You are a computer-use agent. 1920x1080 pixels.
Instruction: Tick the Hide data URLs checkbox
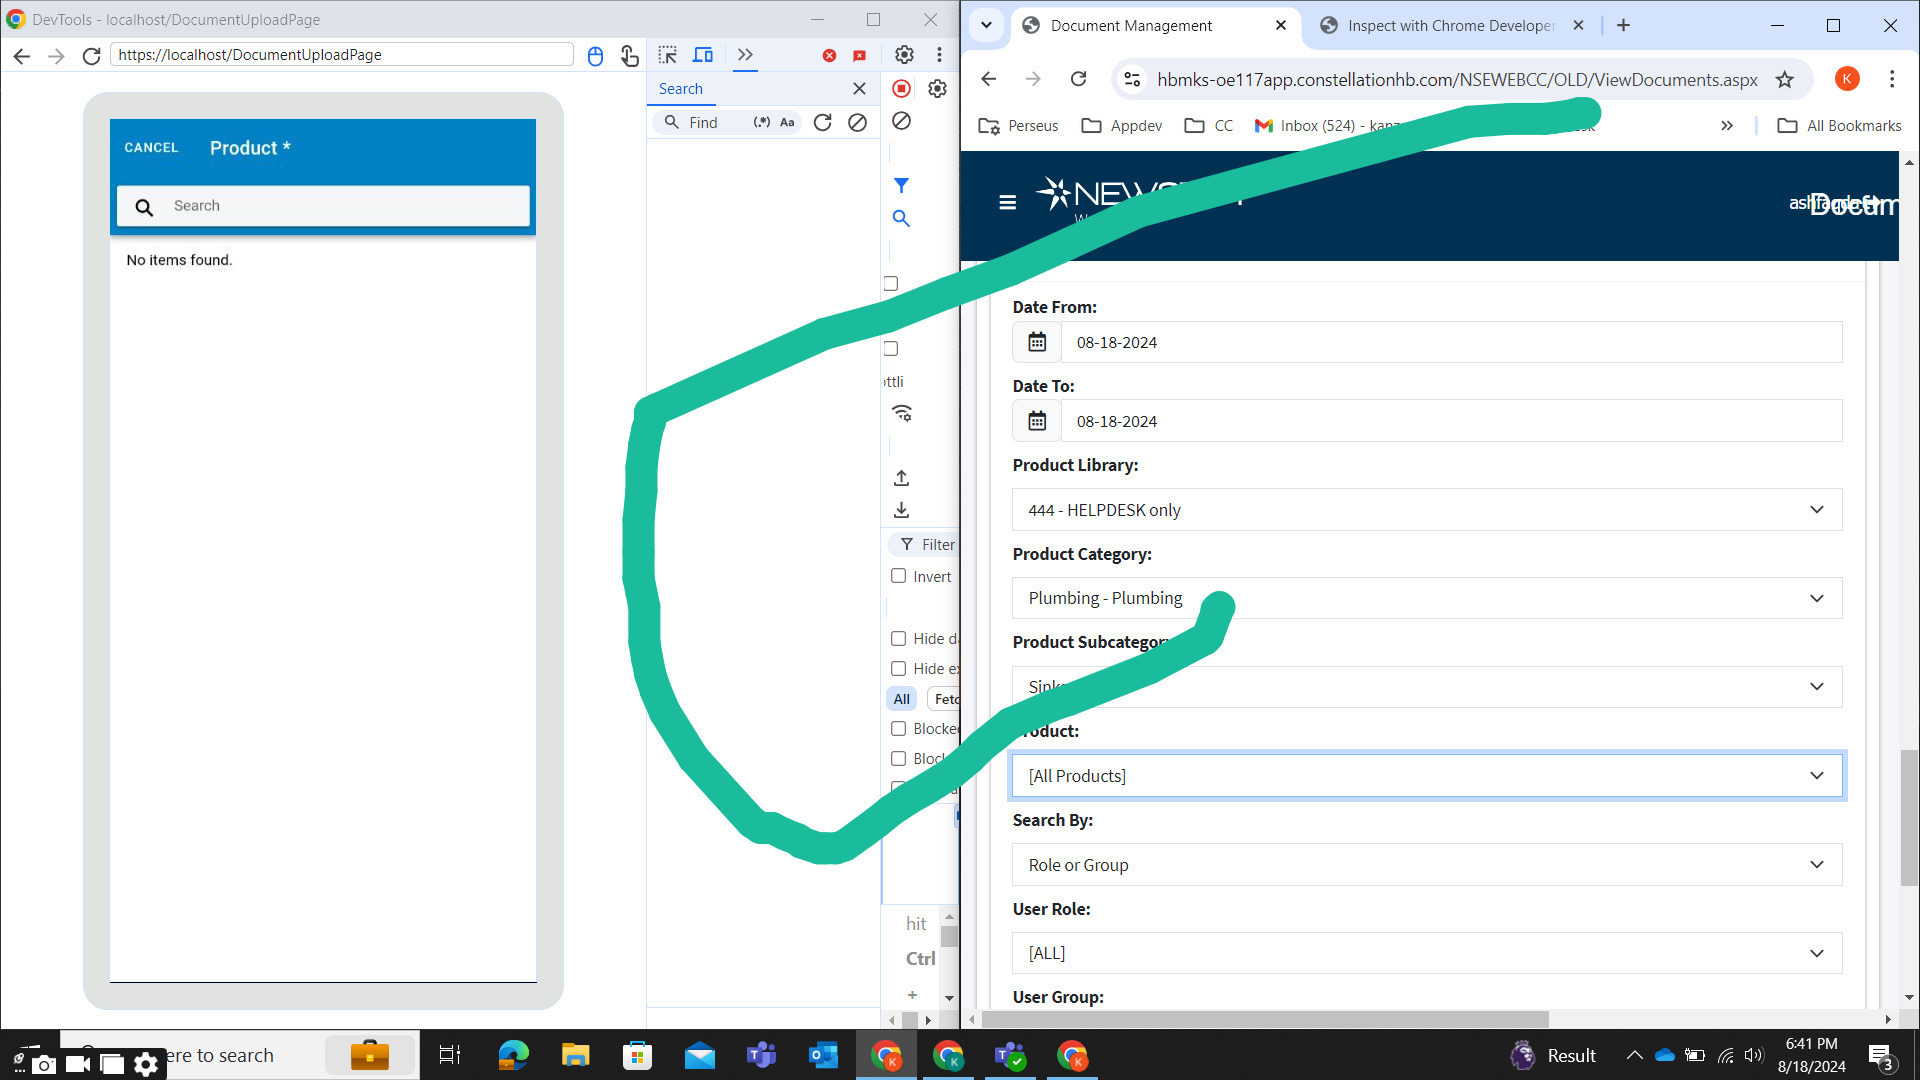[x=898, y=639]
